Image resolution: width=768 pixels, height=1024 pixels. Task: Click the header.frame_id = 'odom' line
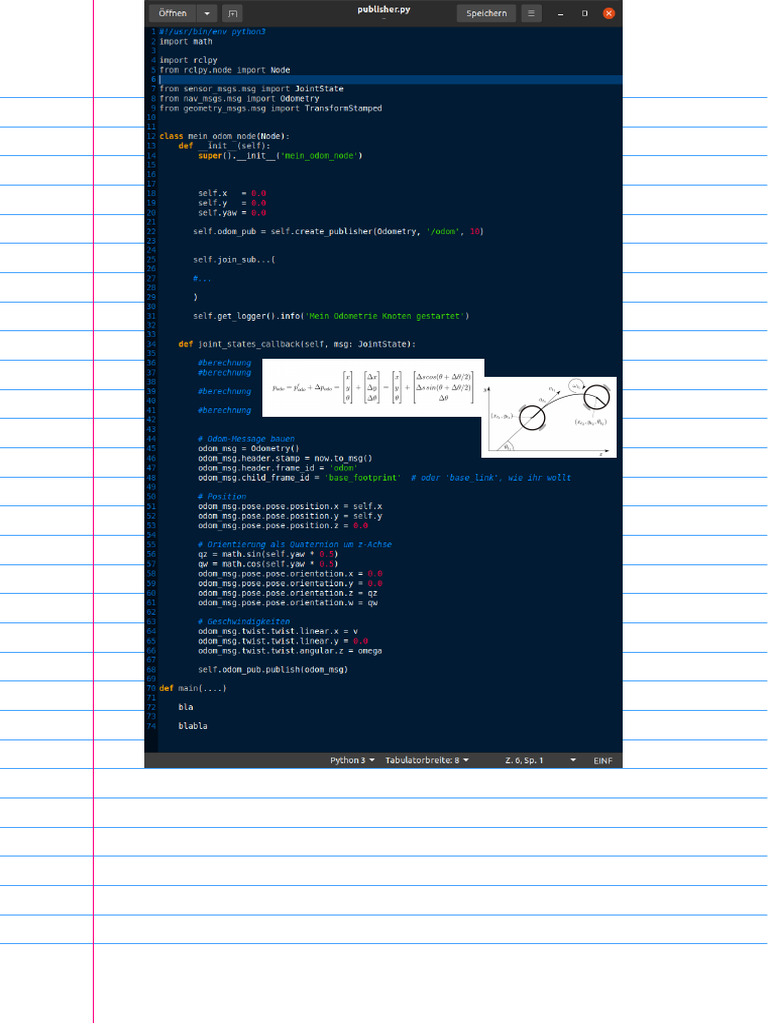(278, 468)
